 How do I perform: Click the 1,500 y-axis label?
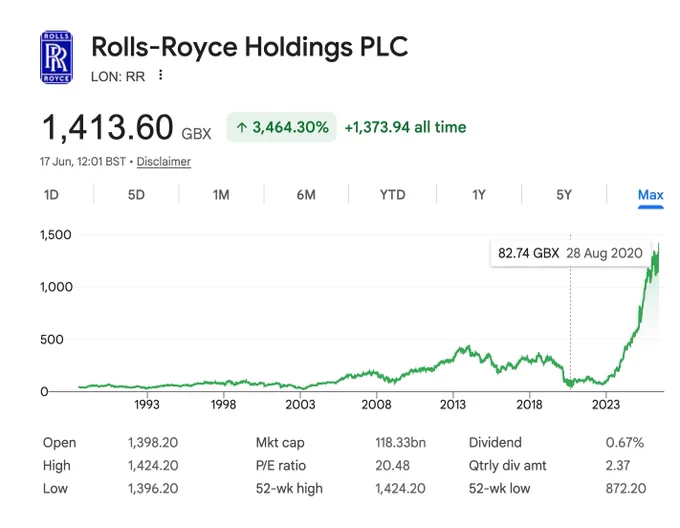[56, 235]
